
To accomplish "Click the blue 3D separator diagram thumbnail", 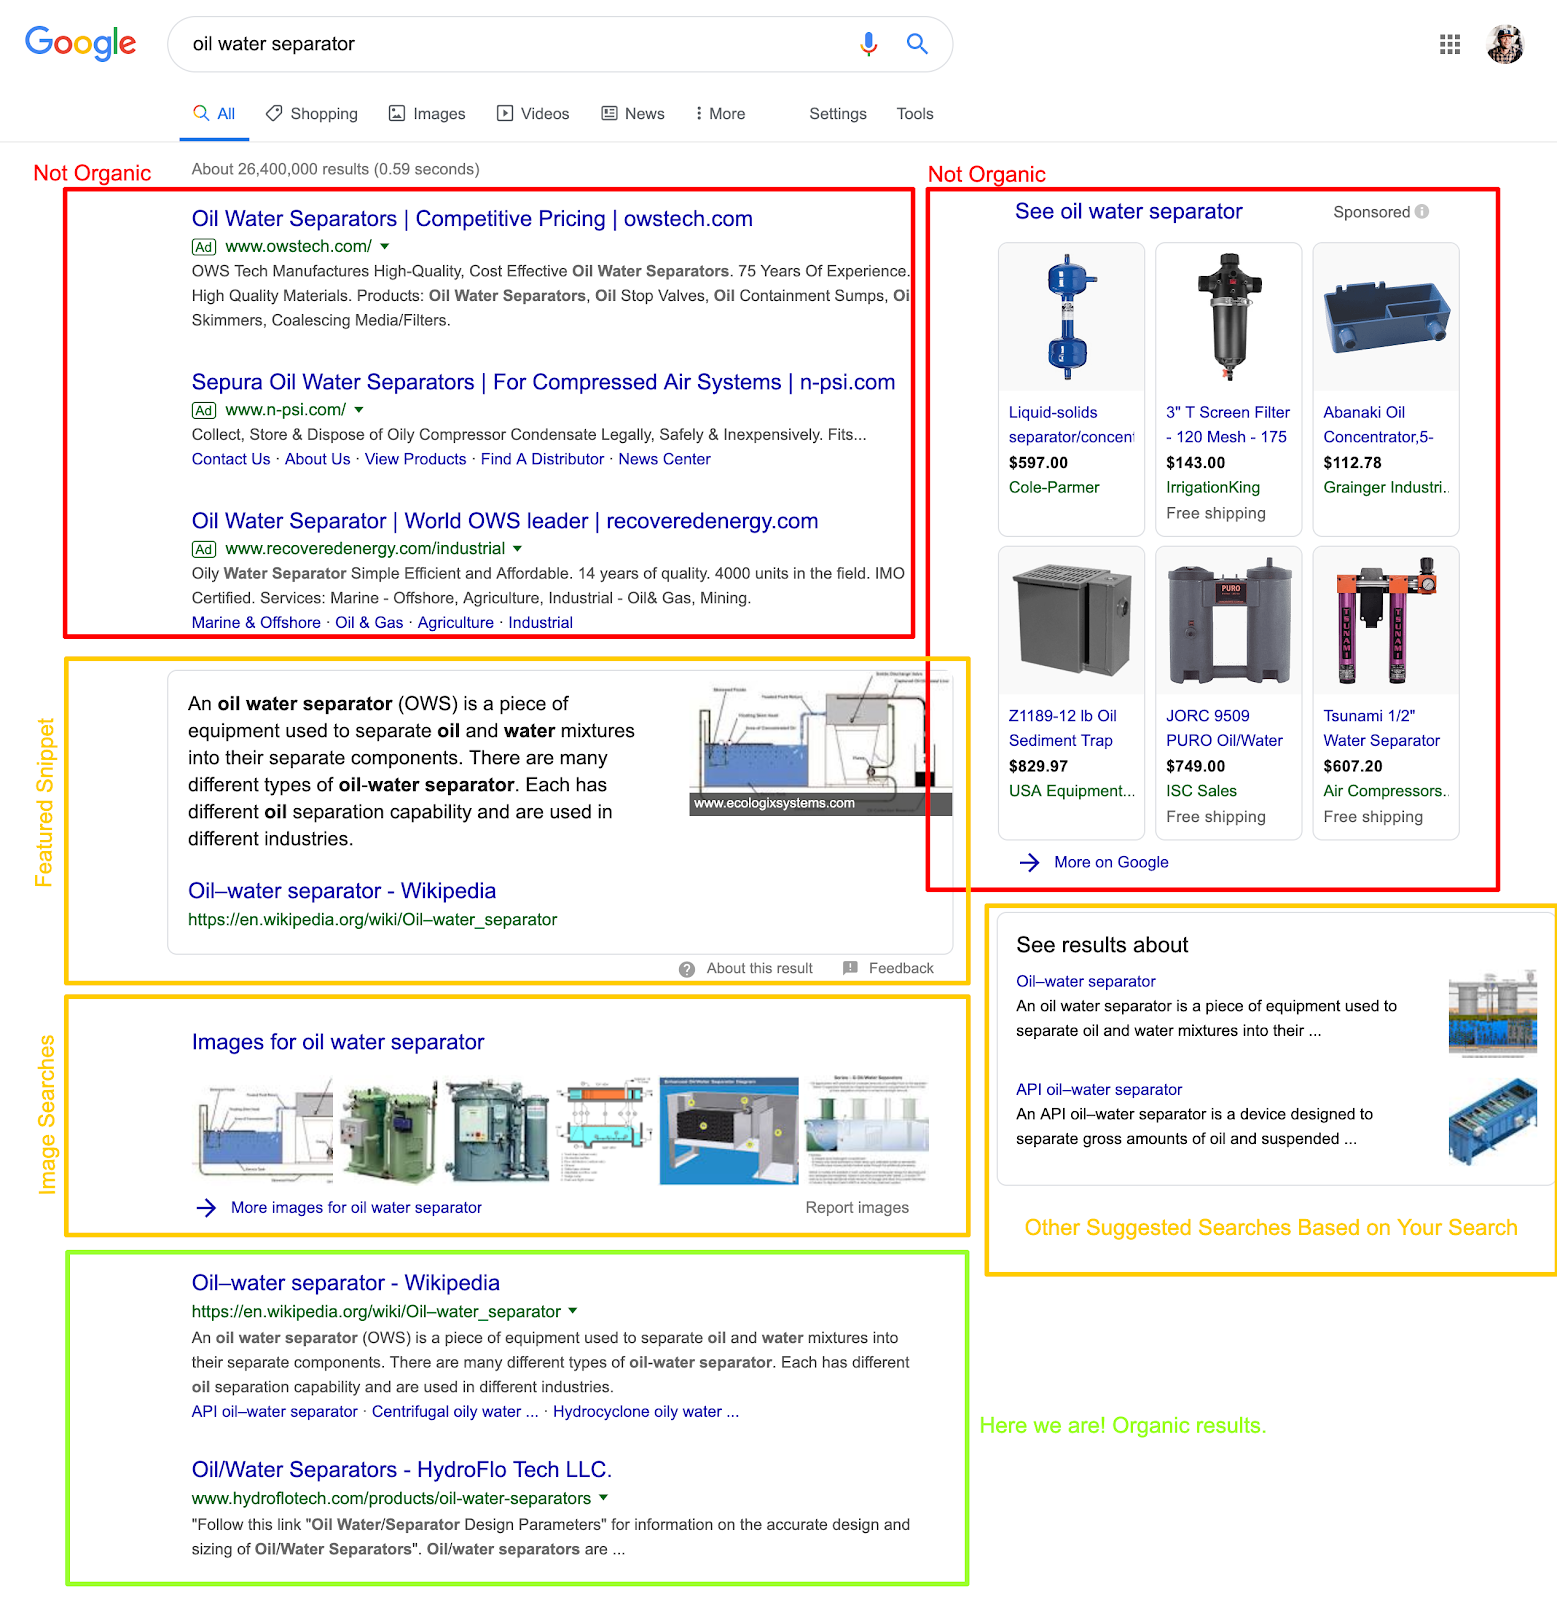I will coord(729,1131).
